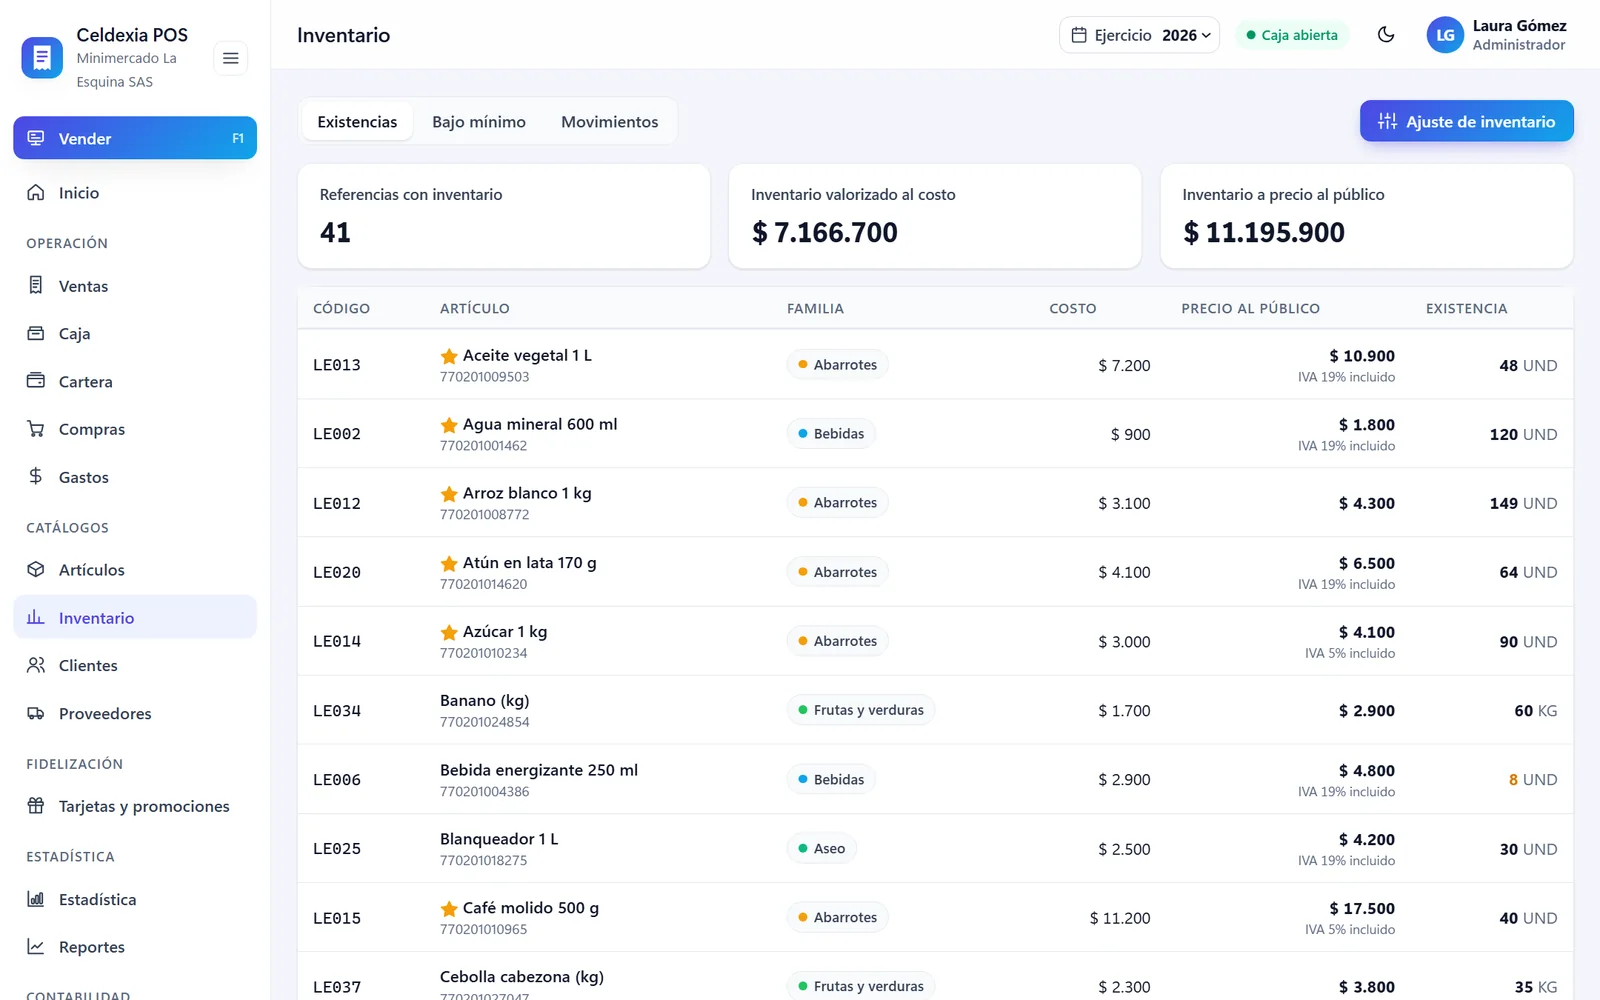Click the Aseo tag on Blanqueador row
Screen dimensions: 1600x1000
click(821, 849)
